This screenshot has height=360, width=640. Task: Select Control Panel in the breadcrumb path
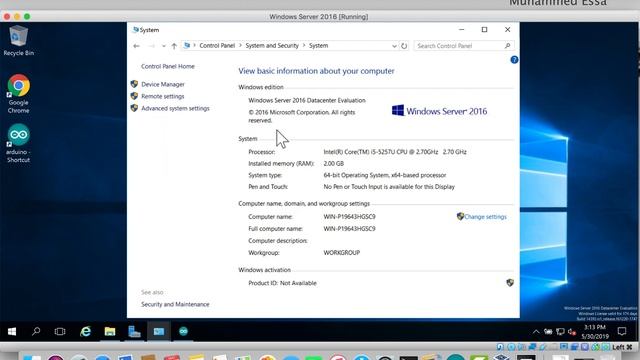(217, 46)
